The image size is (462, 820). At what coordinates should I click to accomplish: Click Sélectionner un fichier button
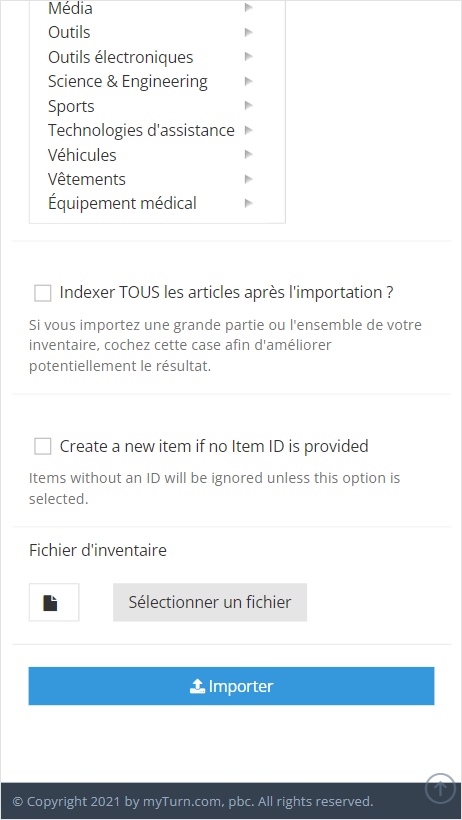pyautogui.click(x=210, y=602)
